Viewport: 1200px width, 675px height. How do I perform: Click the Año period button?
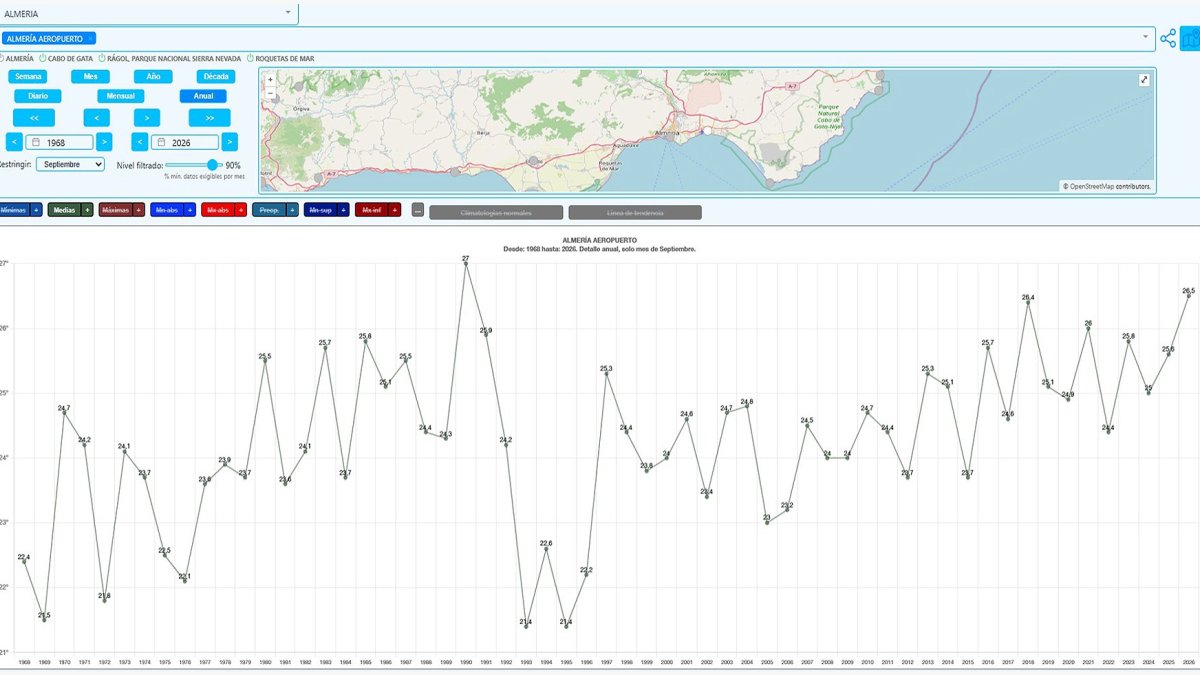click(152, 76)
